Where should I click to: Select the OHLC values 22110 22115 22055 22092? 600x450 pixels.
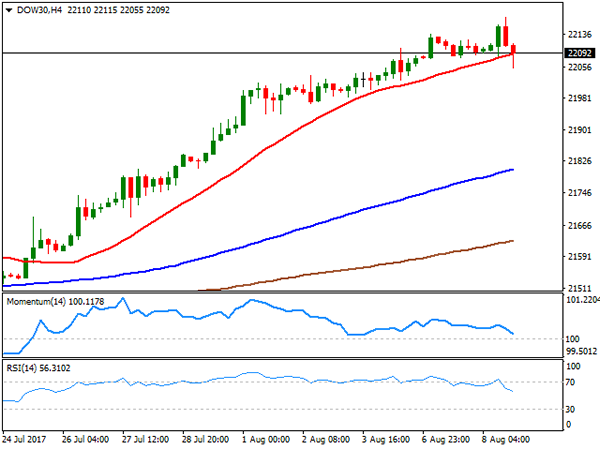(119, 10)
